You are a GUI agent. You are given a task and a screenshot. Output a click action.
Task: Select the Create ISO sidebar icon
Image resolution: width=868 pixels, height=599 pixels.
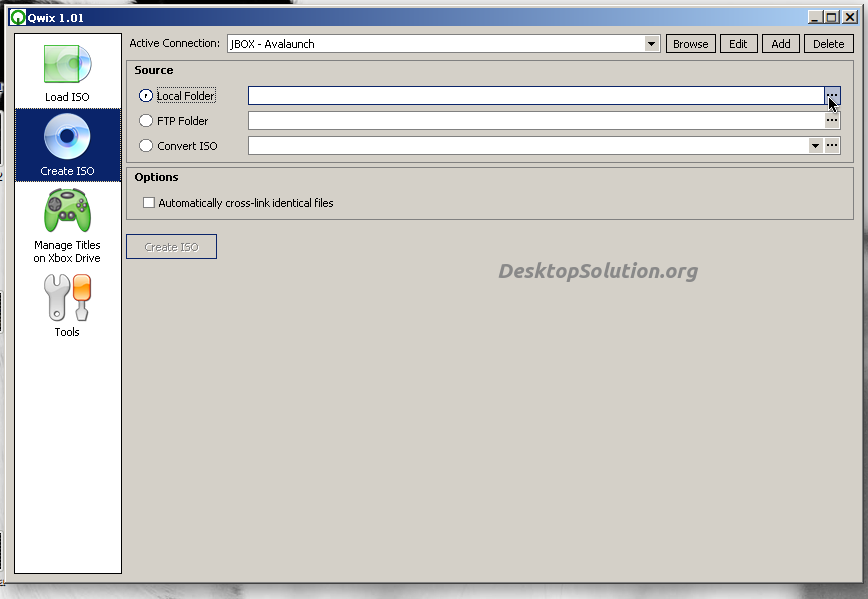68,145
